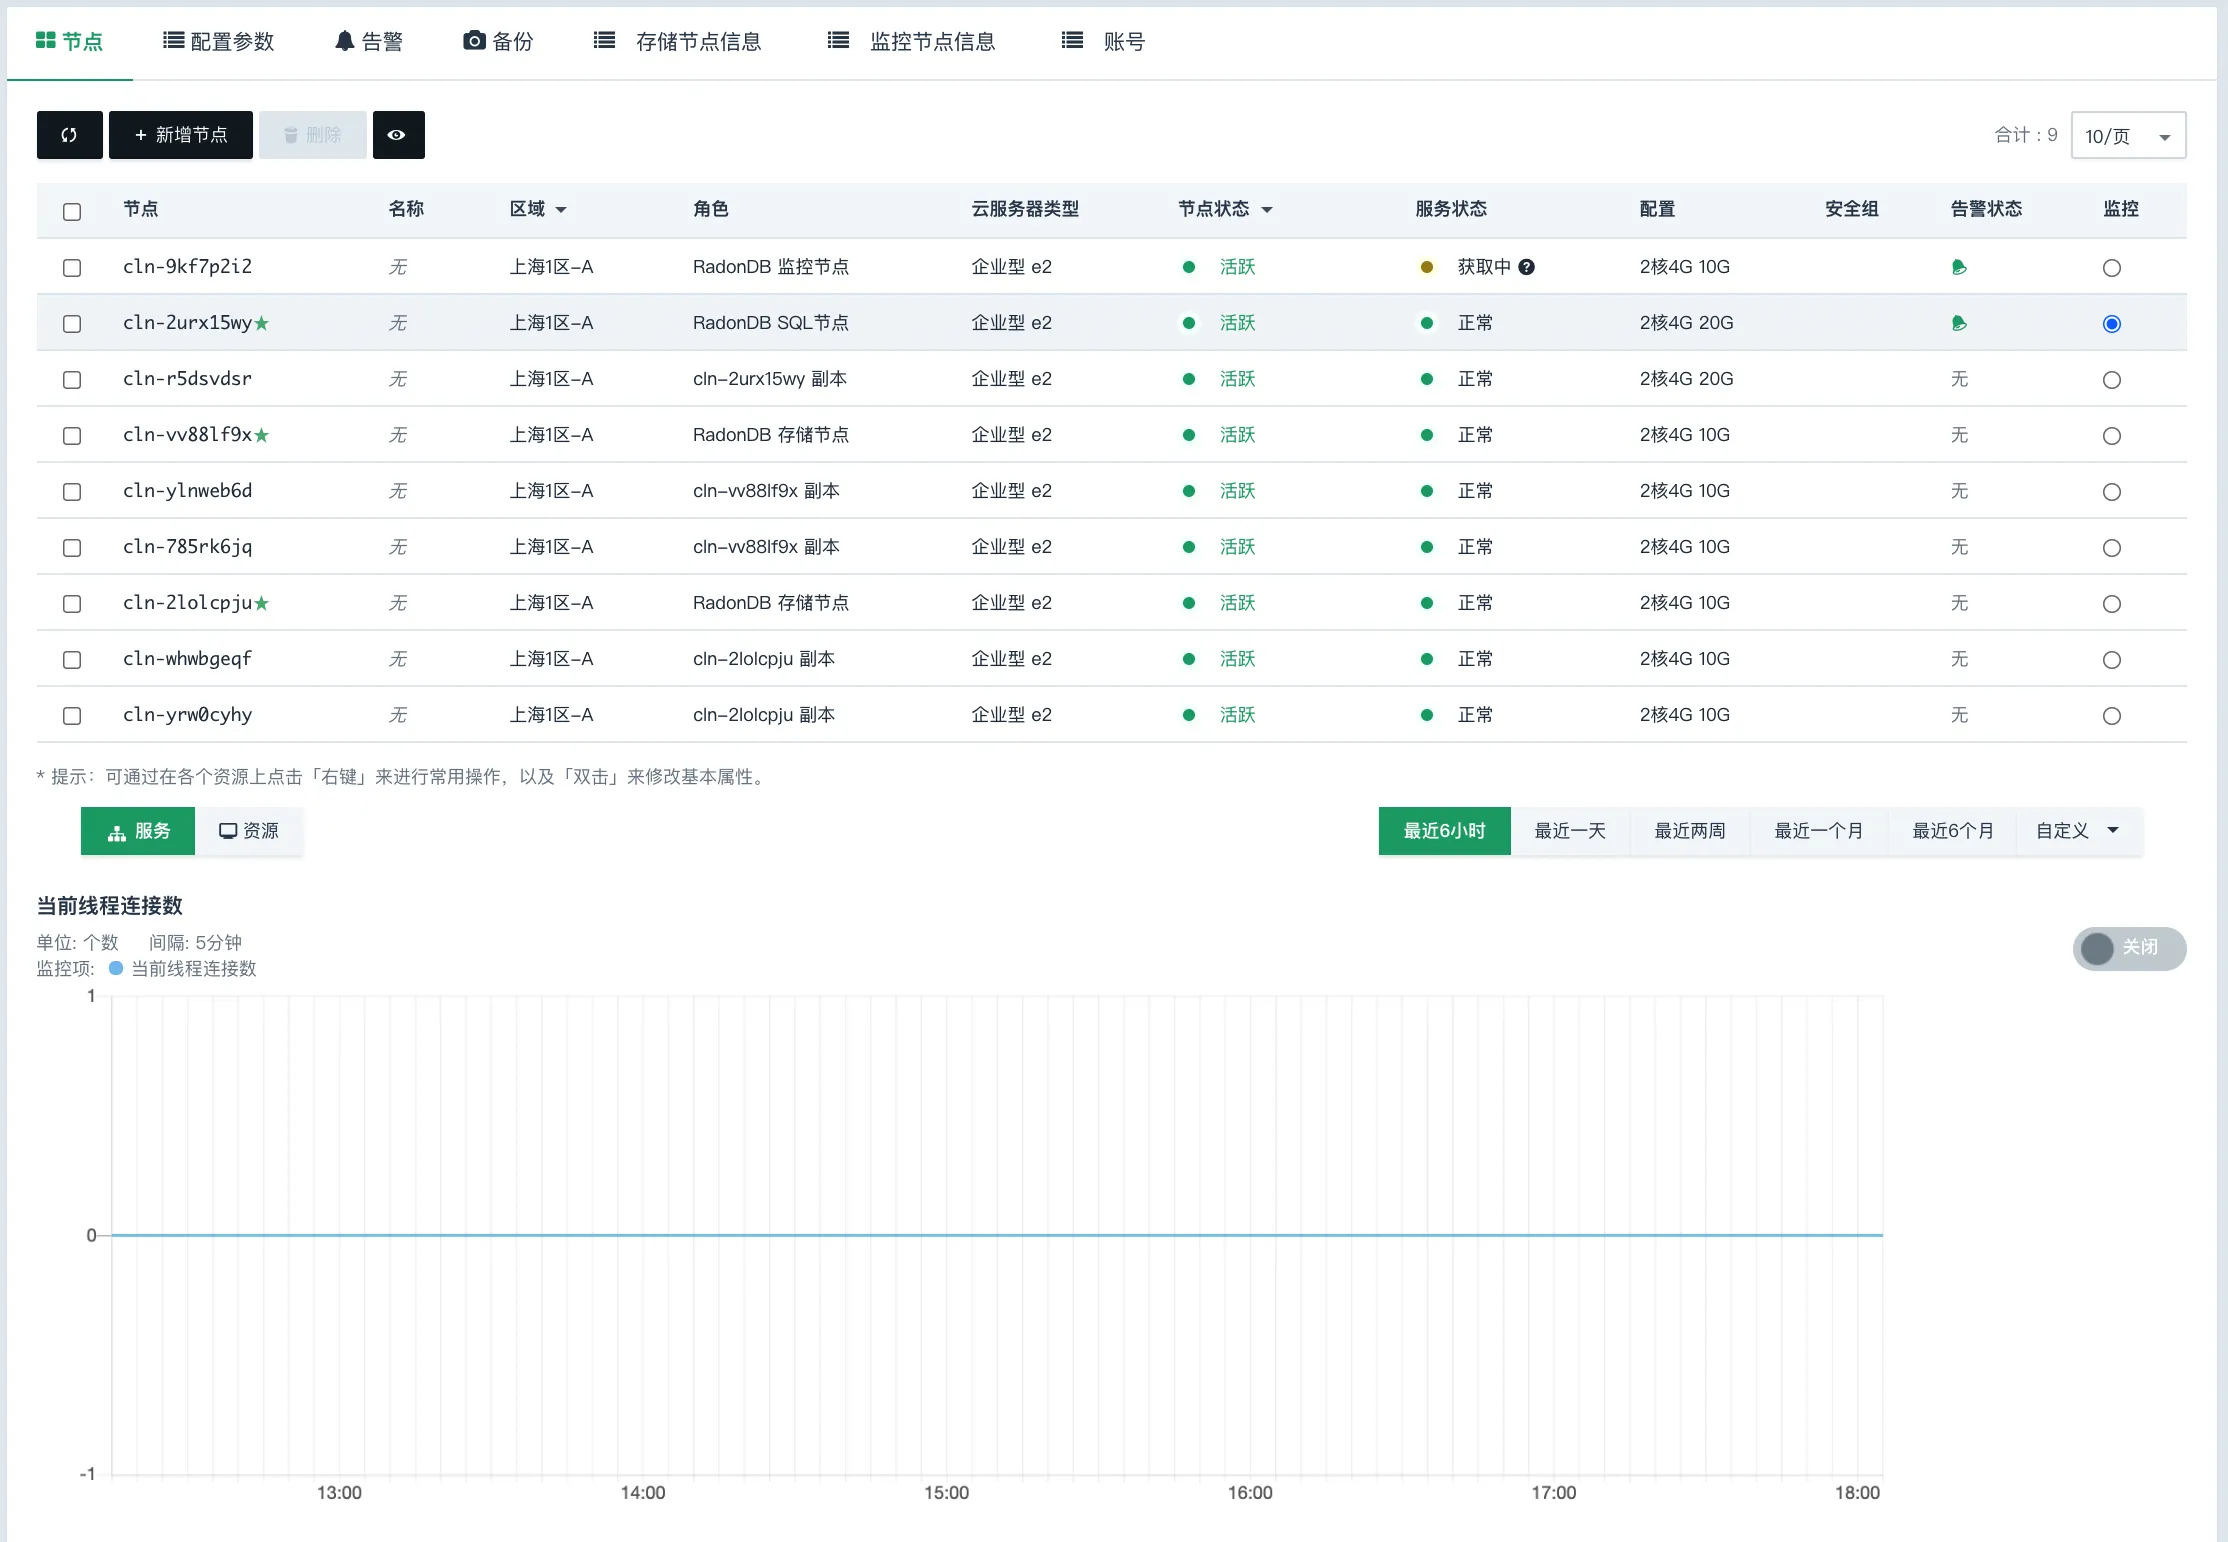The image size is (2228, 1542).
Task: Switch to 配置参数 tab
Action: click(x=218, y=41)
